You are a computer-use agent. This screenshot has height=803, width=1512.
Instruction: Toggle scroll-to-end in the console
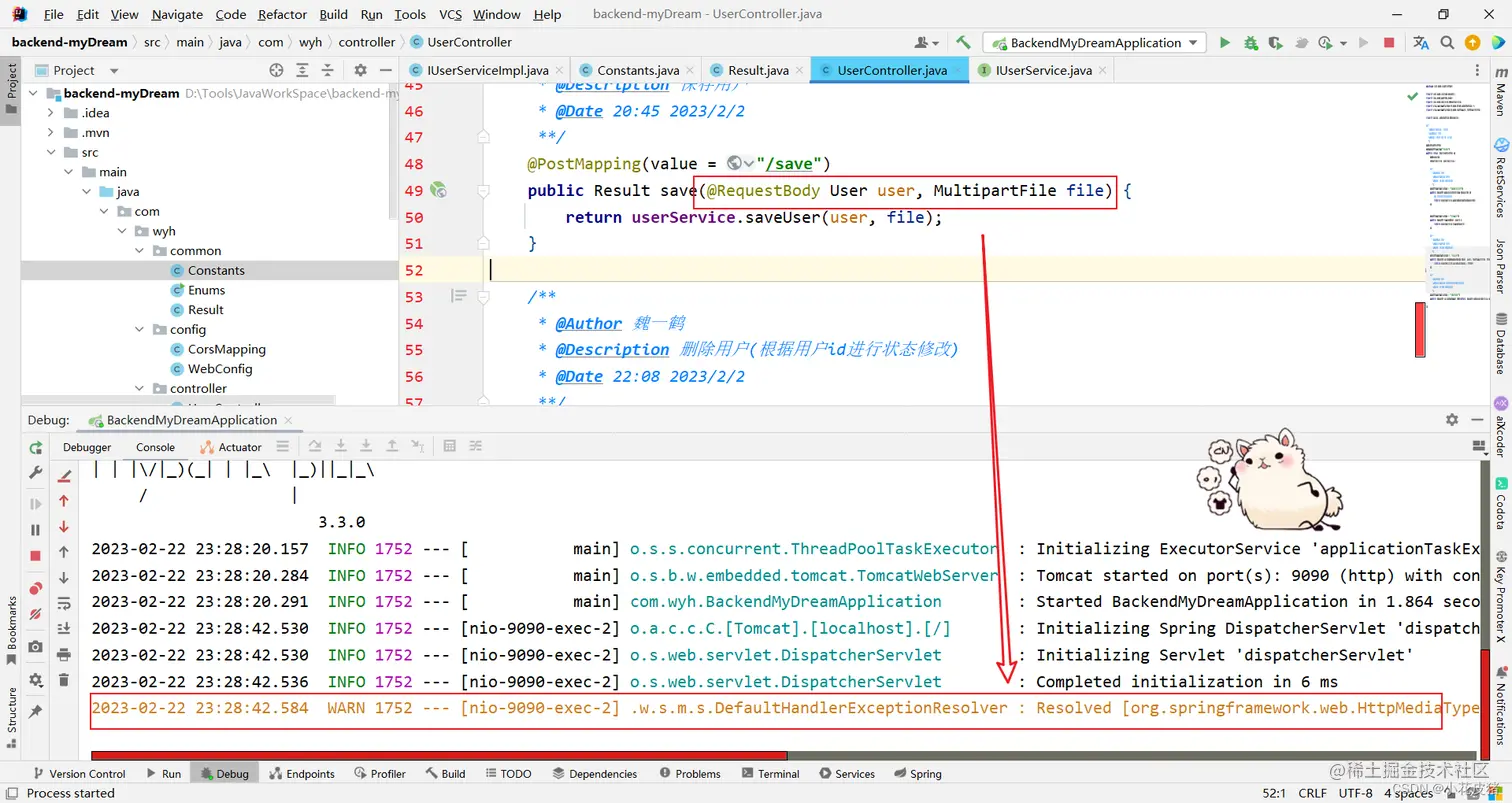point(65,627)
